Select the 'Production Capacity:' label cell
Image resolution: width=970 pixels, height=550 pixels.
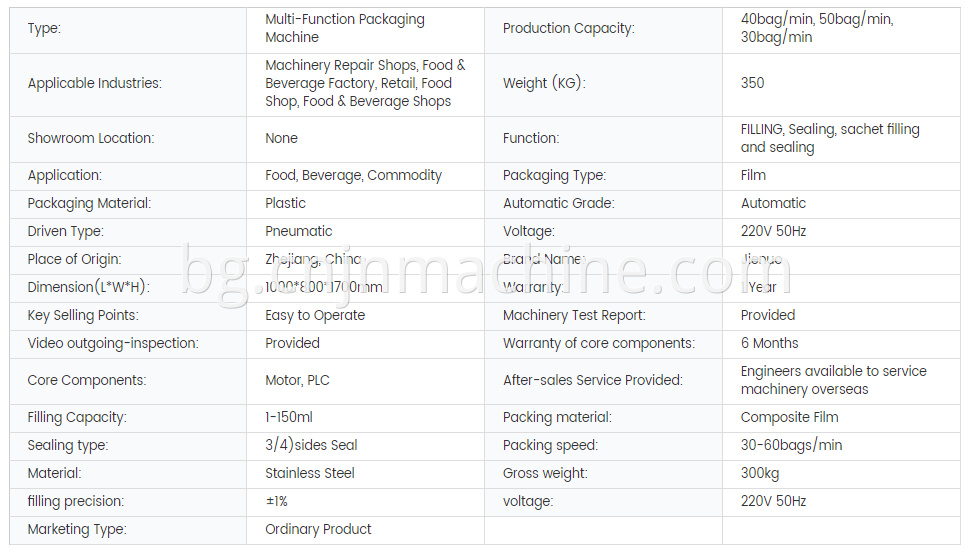coord(603,30)
